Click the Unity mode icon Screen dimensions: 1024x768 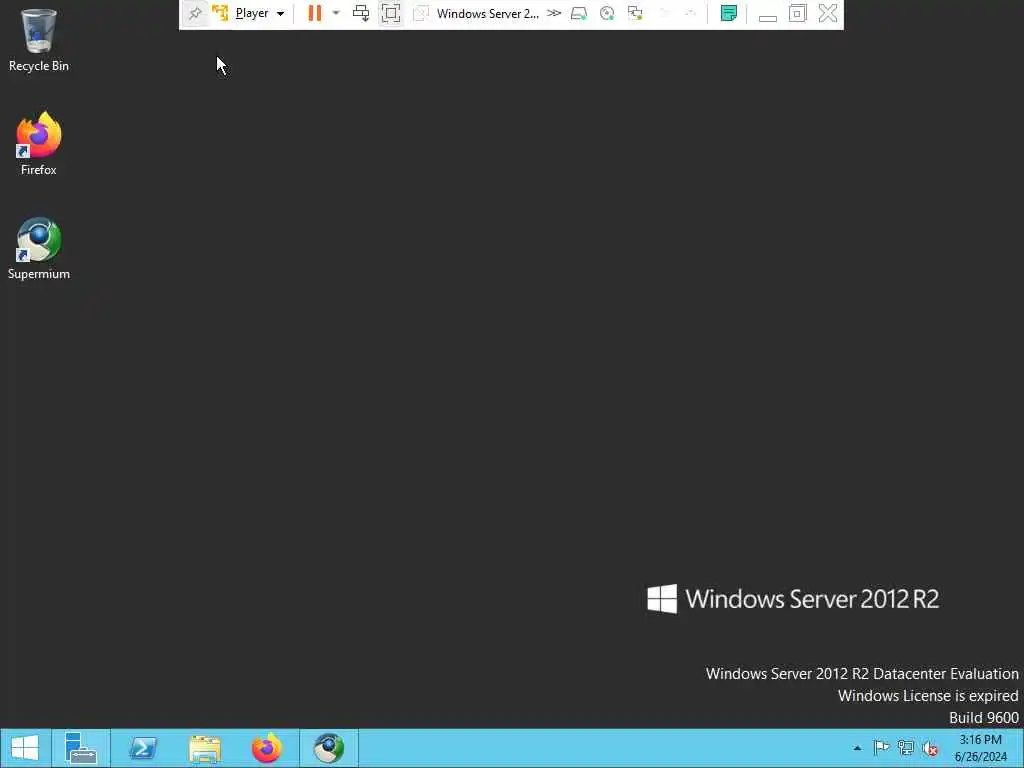pyautogui.click(x=421, y=13)
